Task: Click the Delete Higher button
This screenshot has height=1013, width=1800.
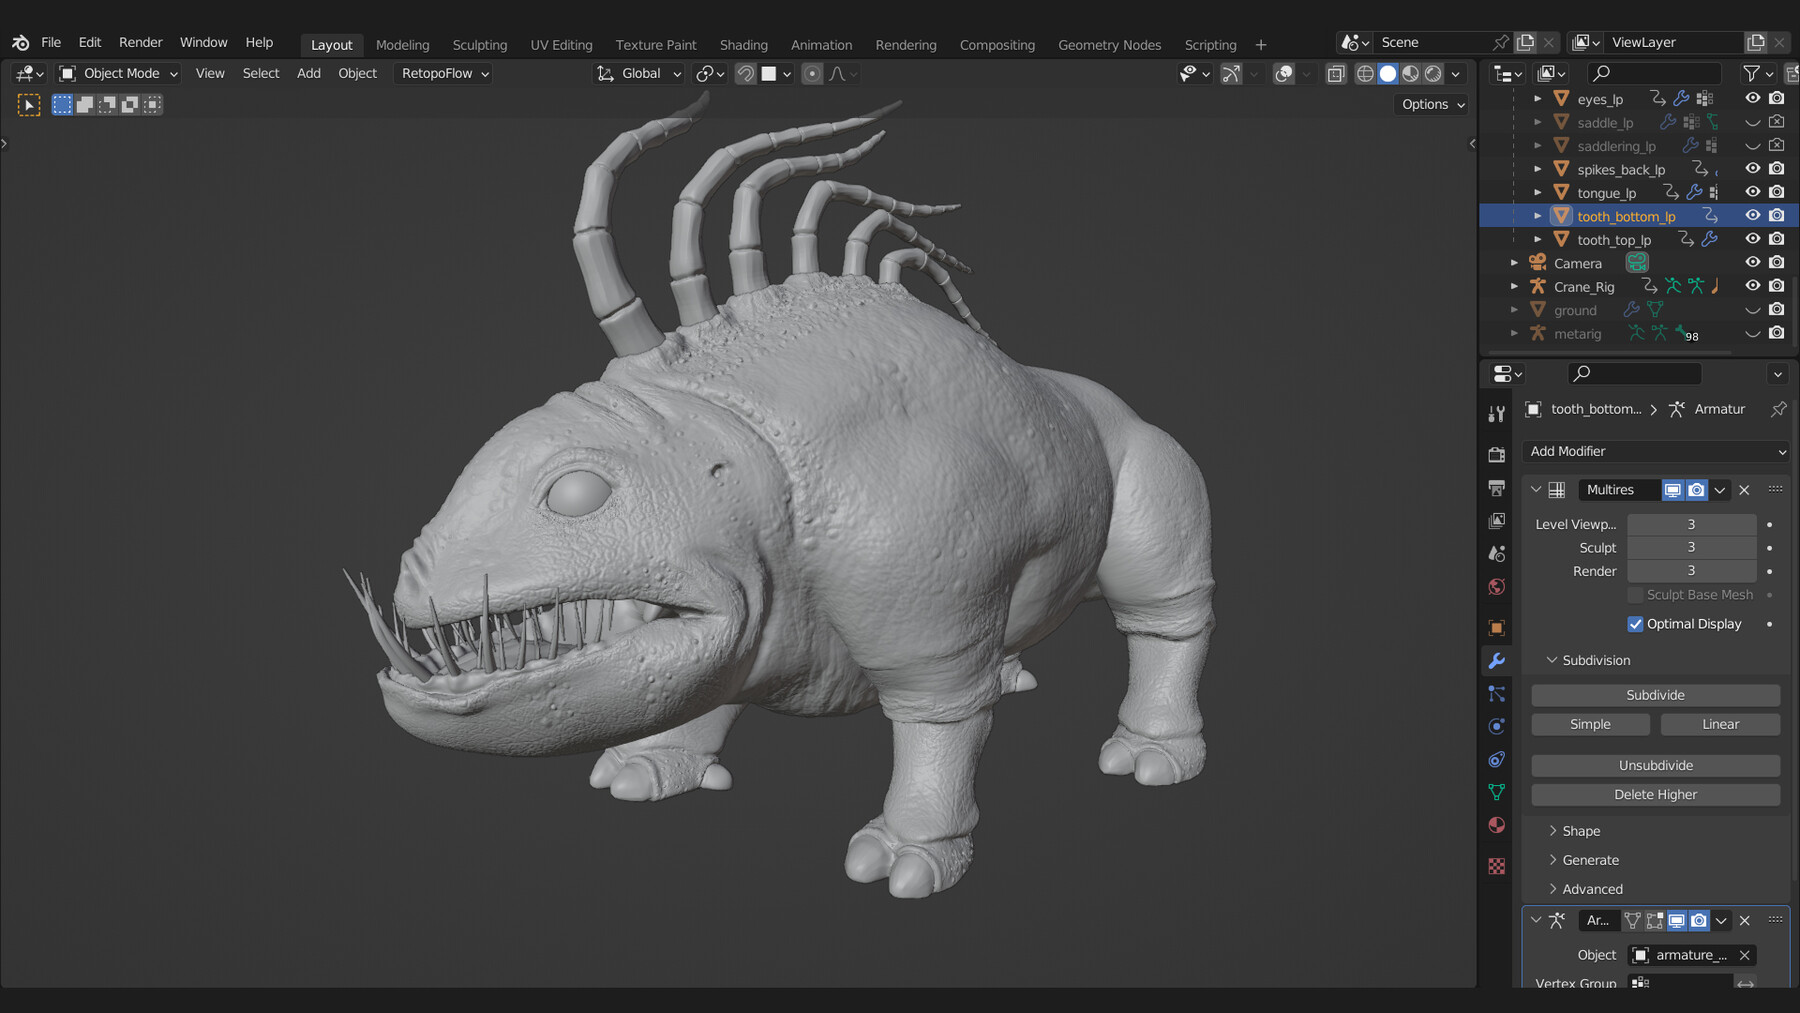Action: [1655, 794]
